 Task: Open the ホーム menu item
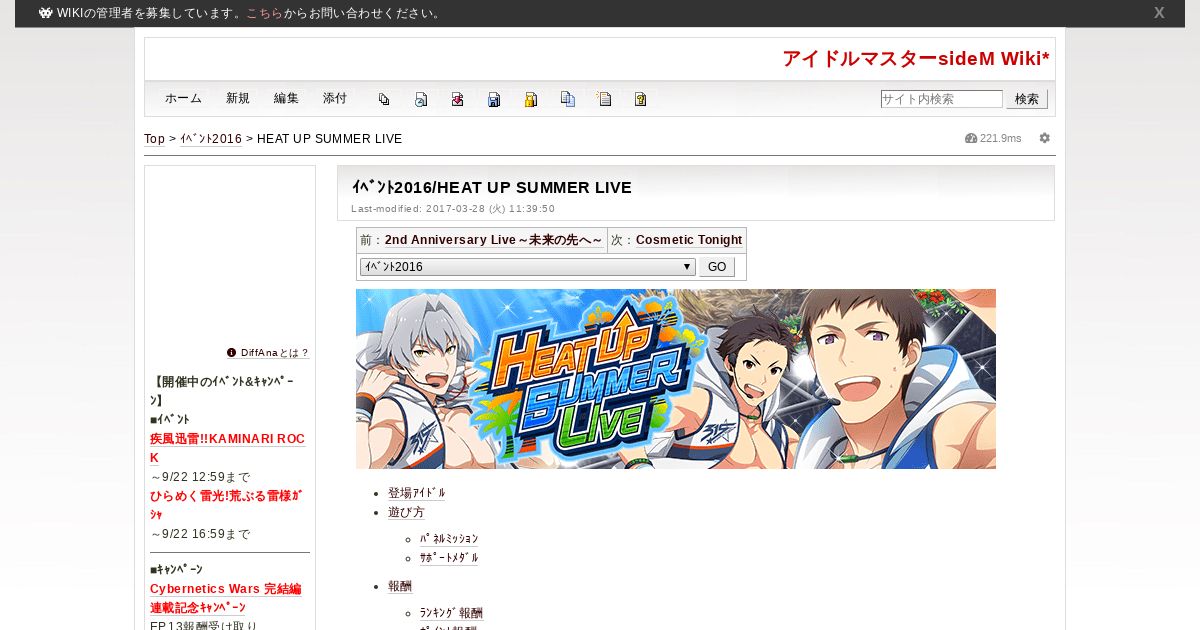(183, 98)
